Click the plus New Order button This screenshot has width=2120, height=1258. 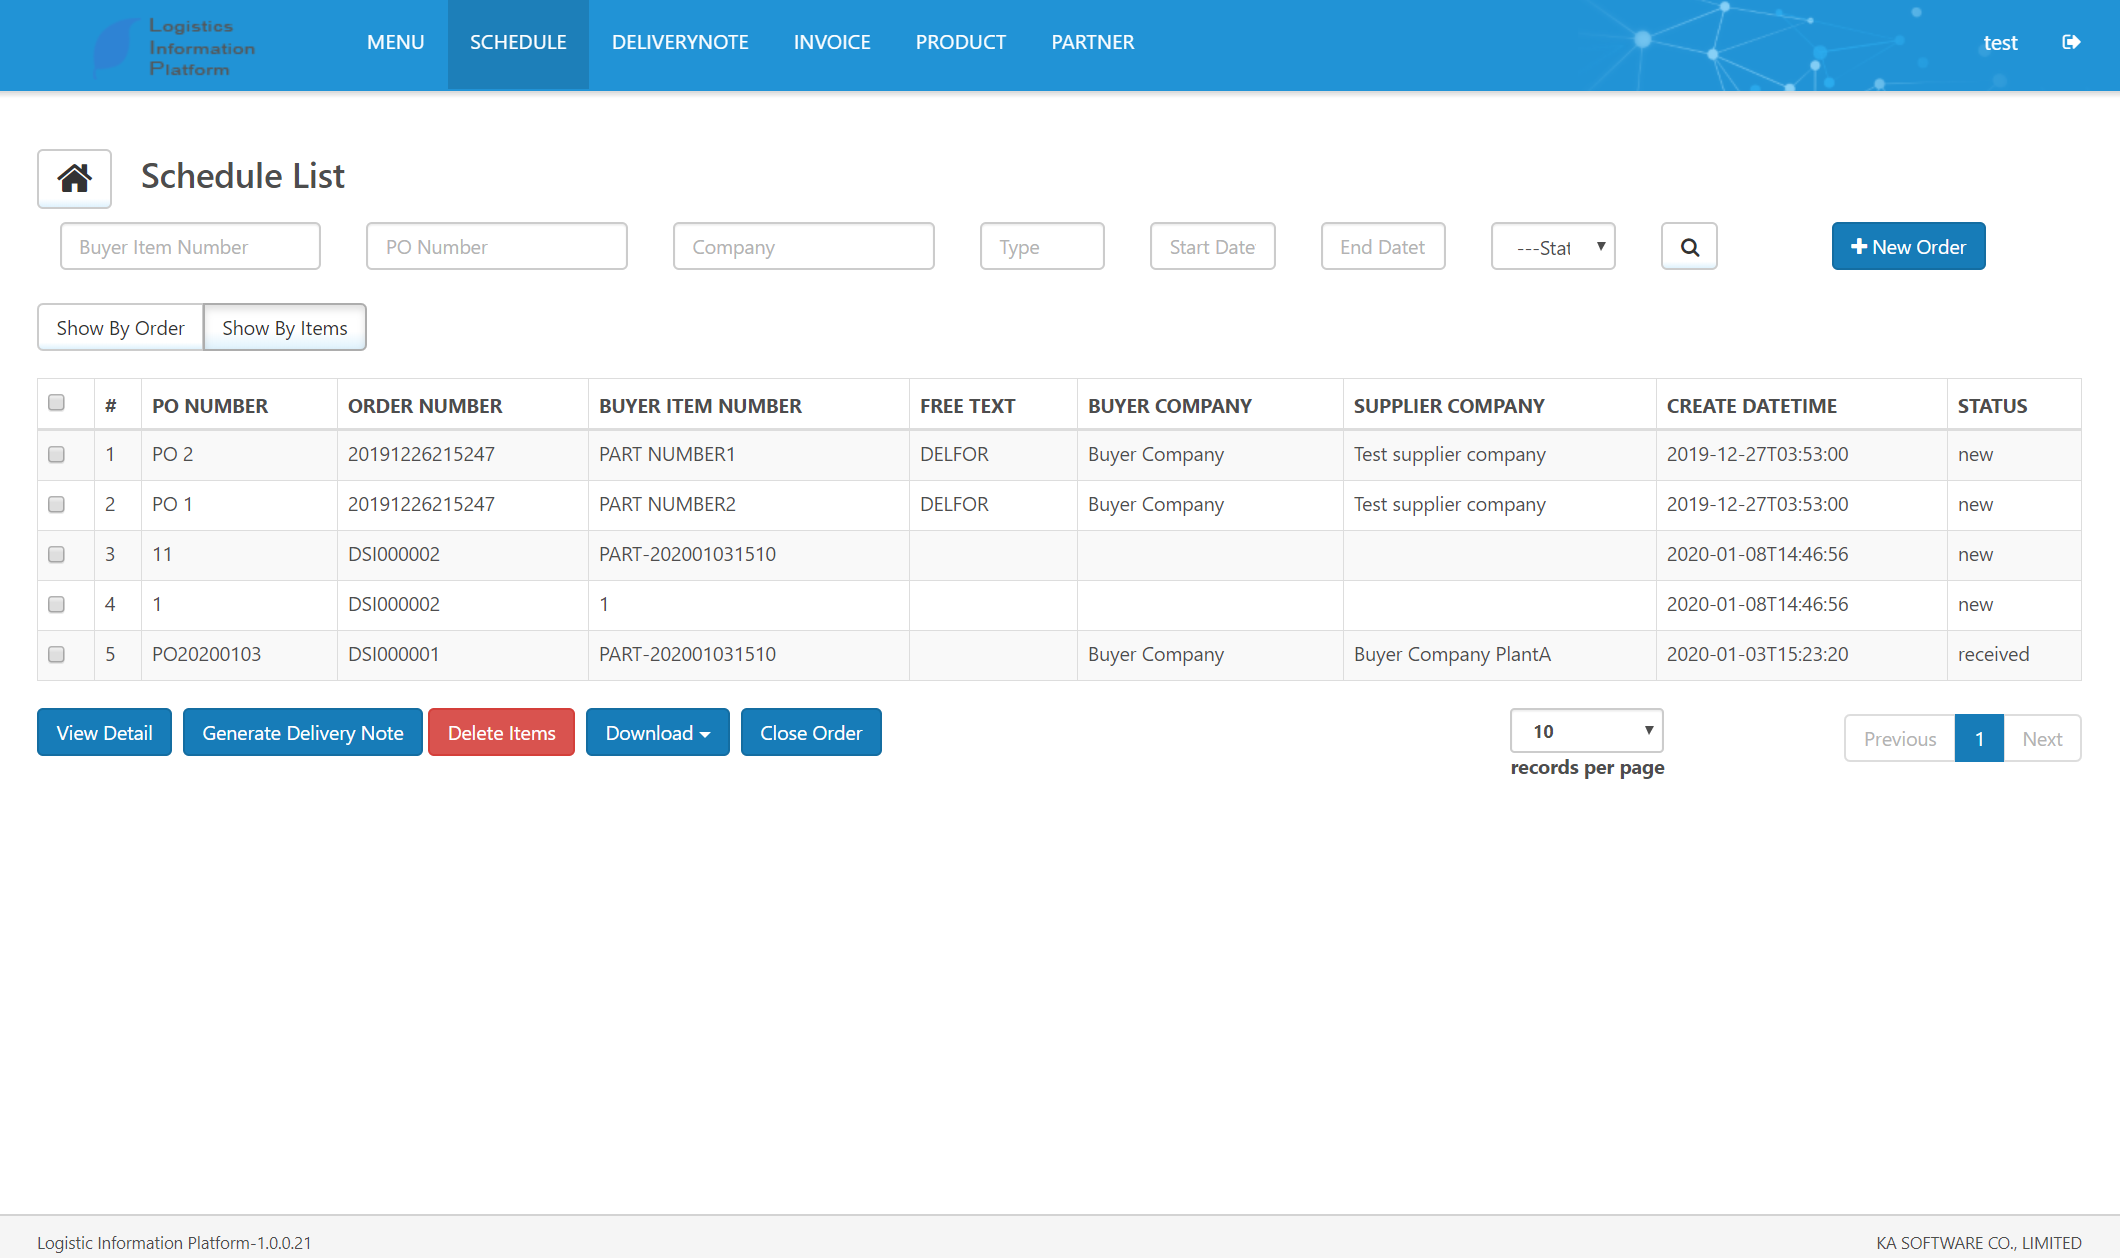tap(1908, 247)
